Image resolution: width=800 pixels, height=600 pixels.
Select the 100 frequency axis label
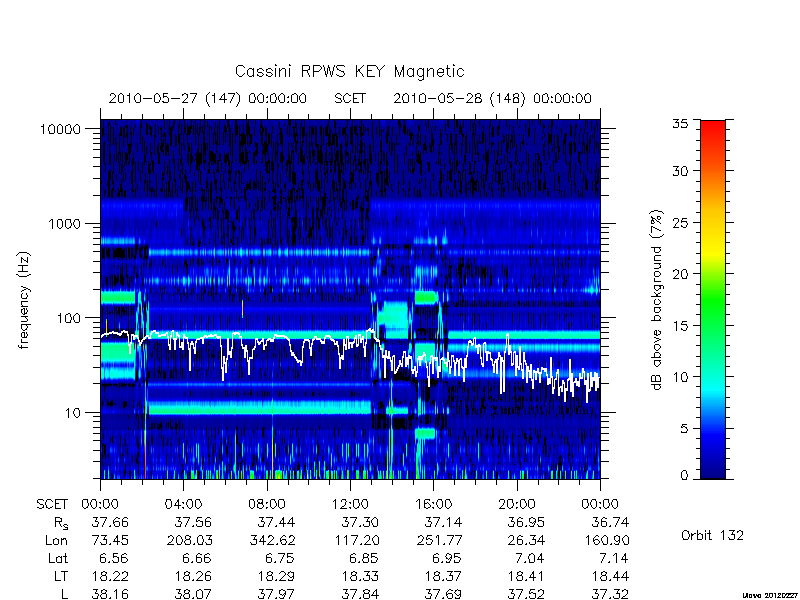[68, 318]
